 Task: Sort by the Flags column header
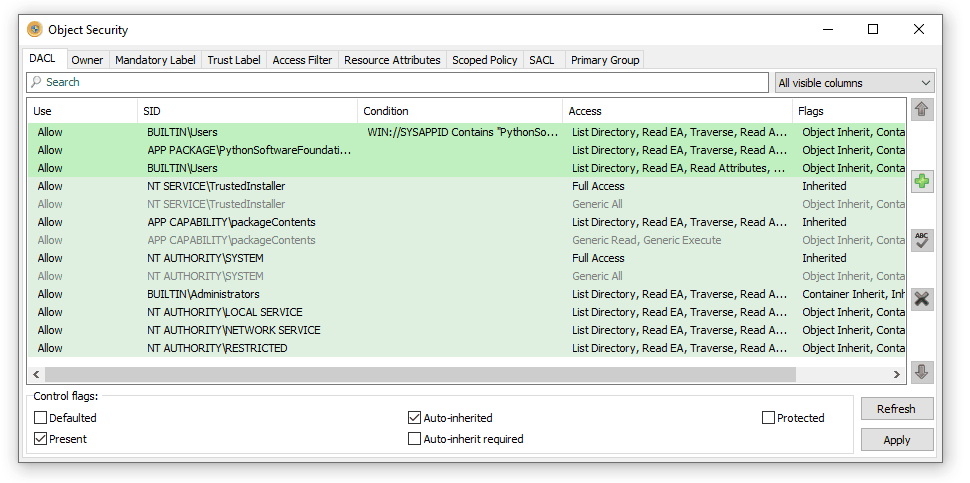(849, 111)
